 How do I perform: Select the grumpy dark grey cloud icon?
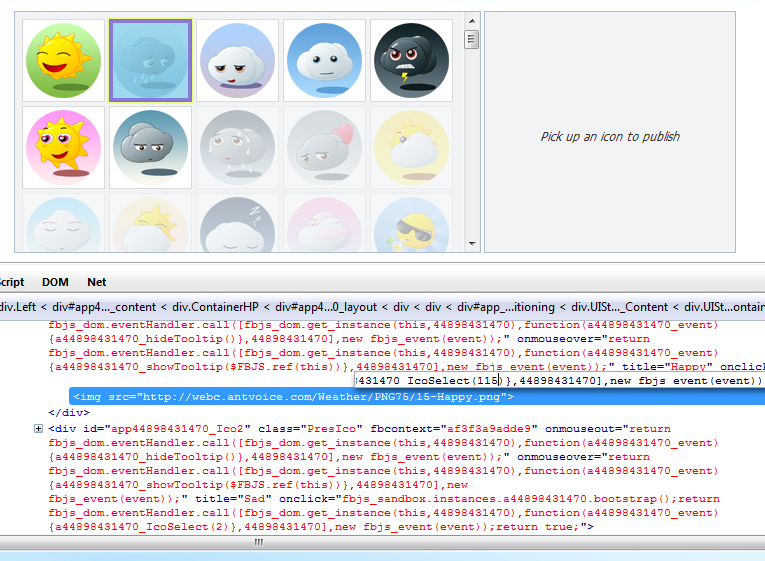[150, 147]
